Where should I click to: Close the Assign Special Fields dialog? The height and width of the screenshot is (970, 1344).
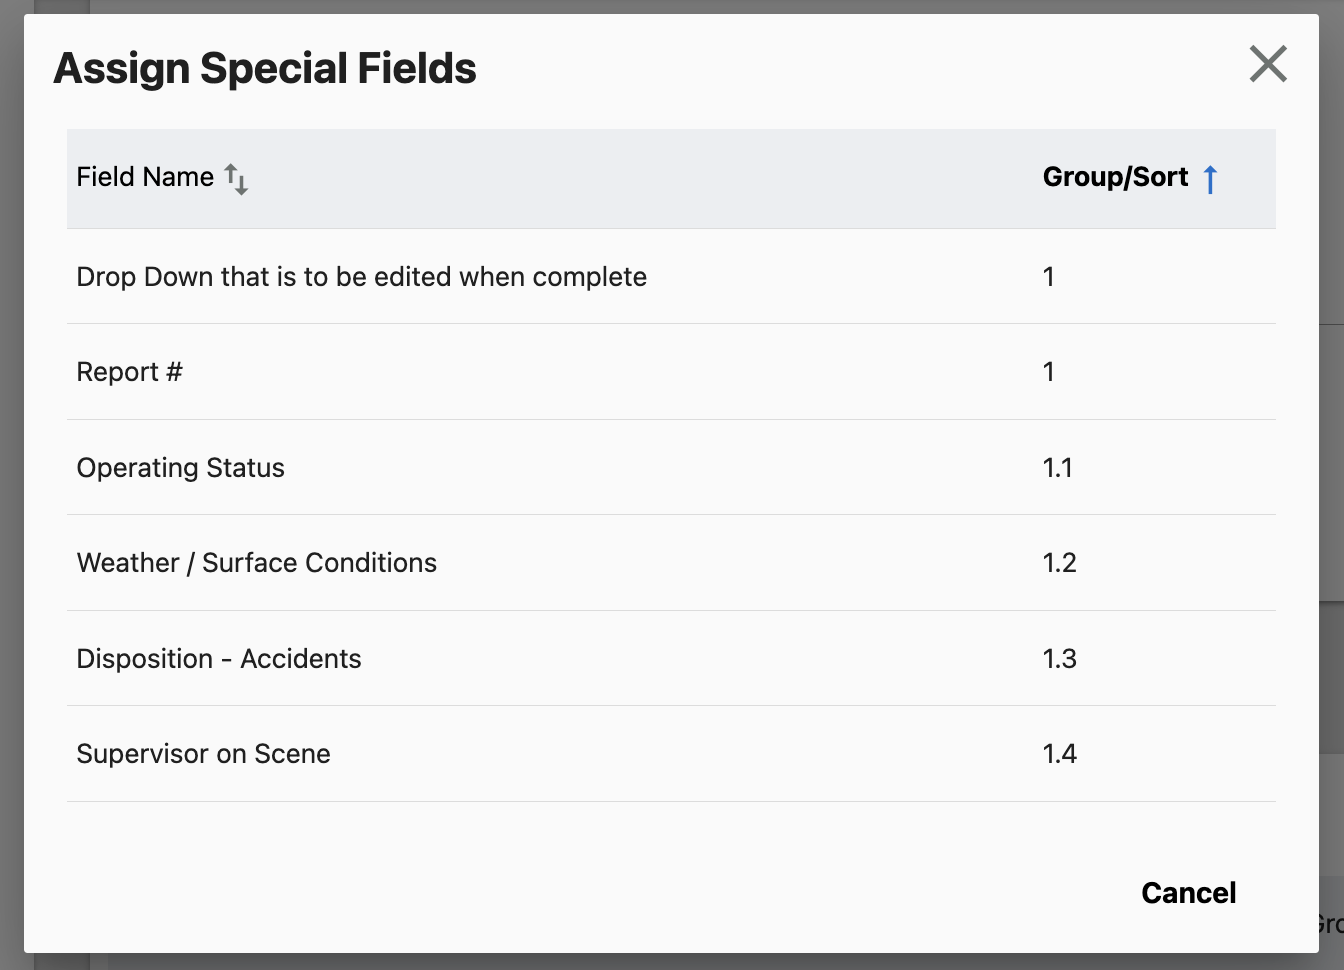(x=1267, y=65)
